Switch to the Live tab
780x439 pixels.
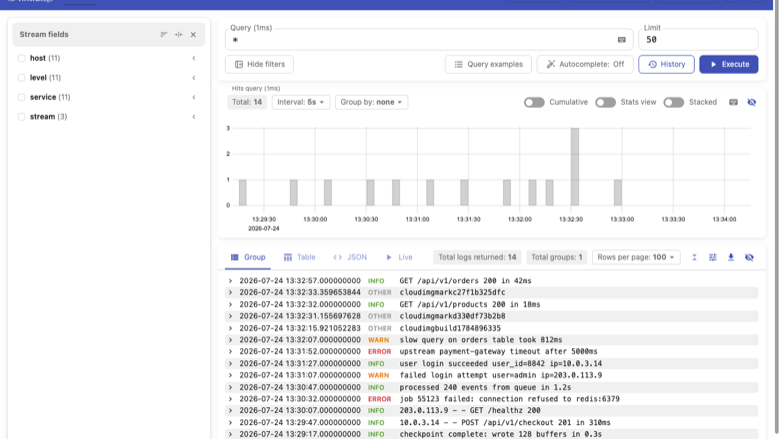pyautogui.click(x=399, y=257)
